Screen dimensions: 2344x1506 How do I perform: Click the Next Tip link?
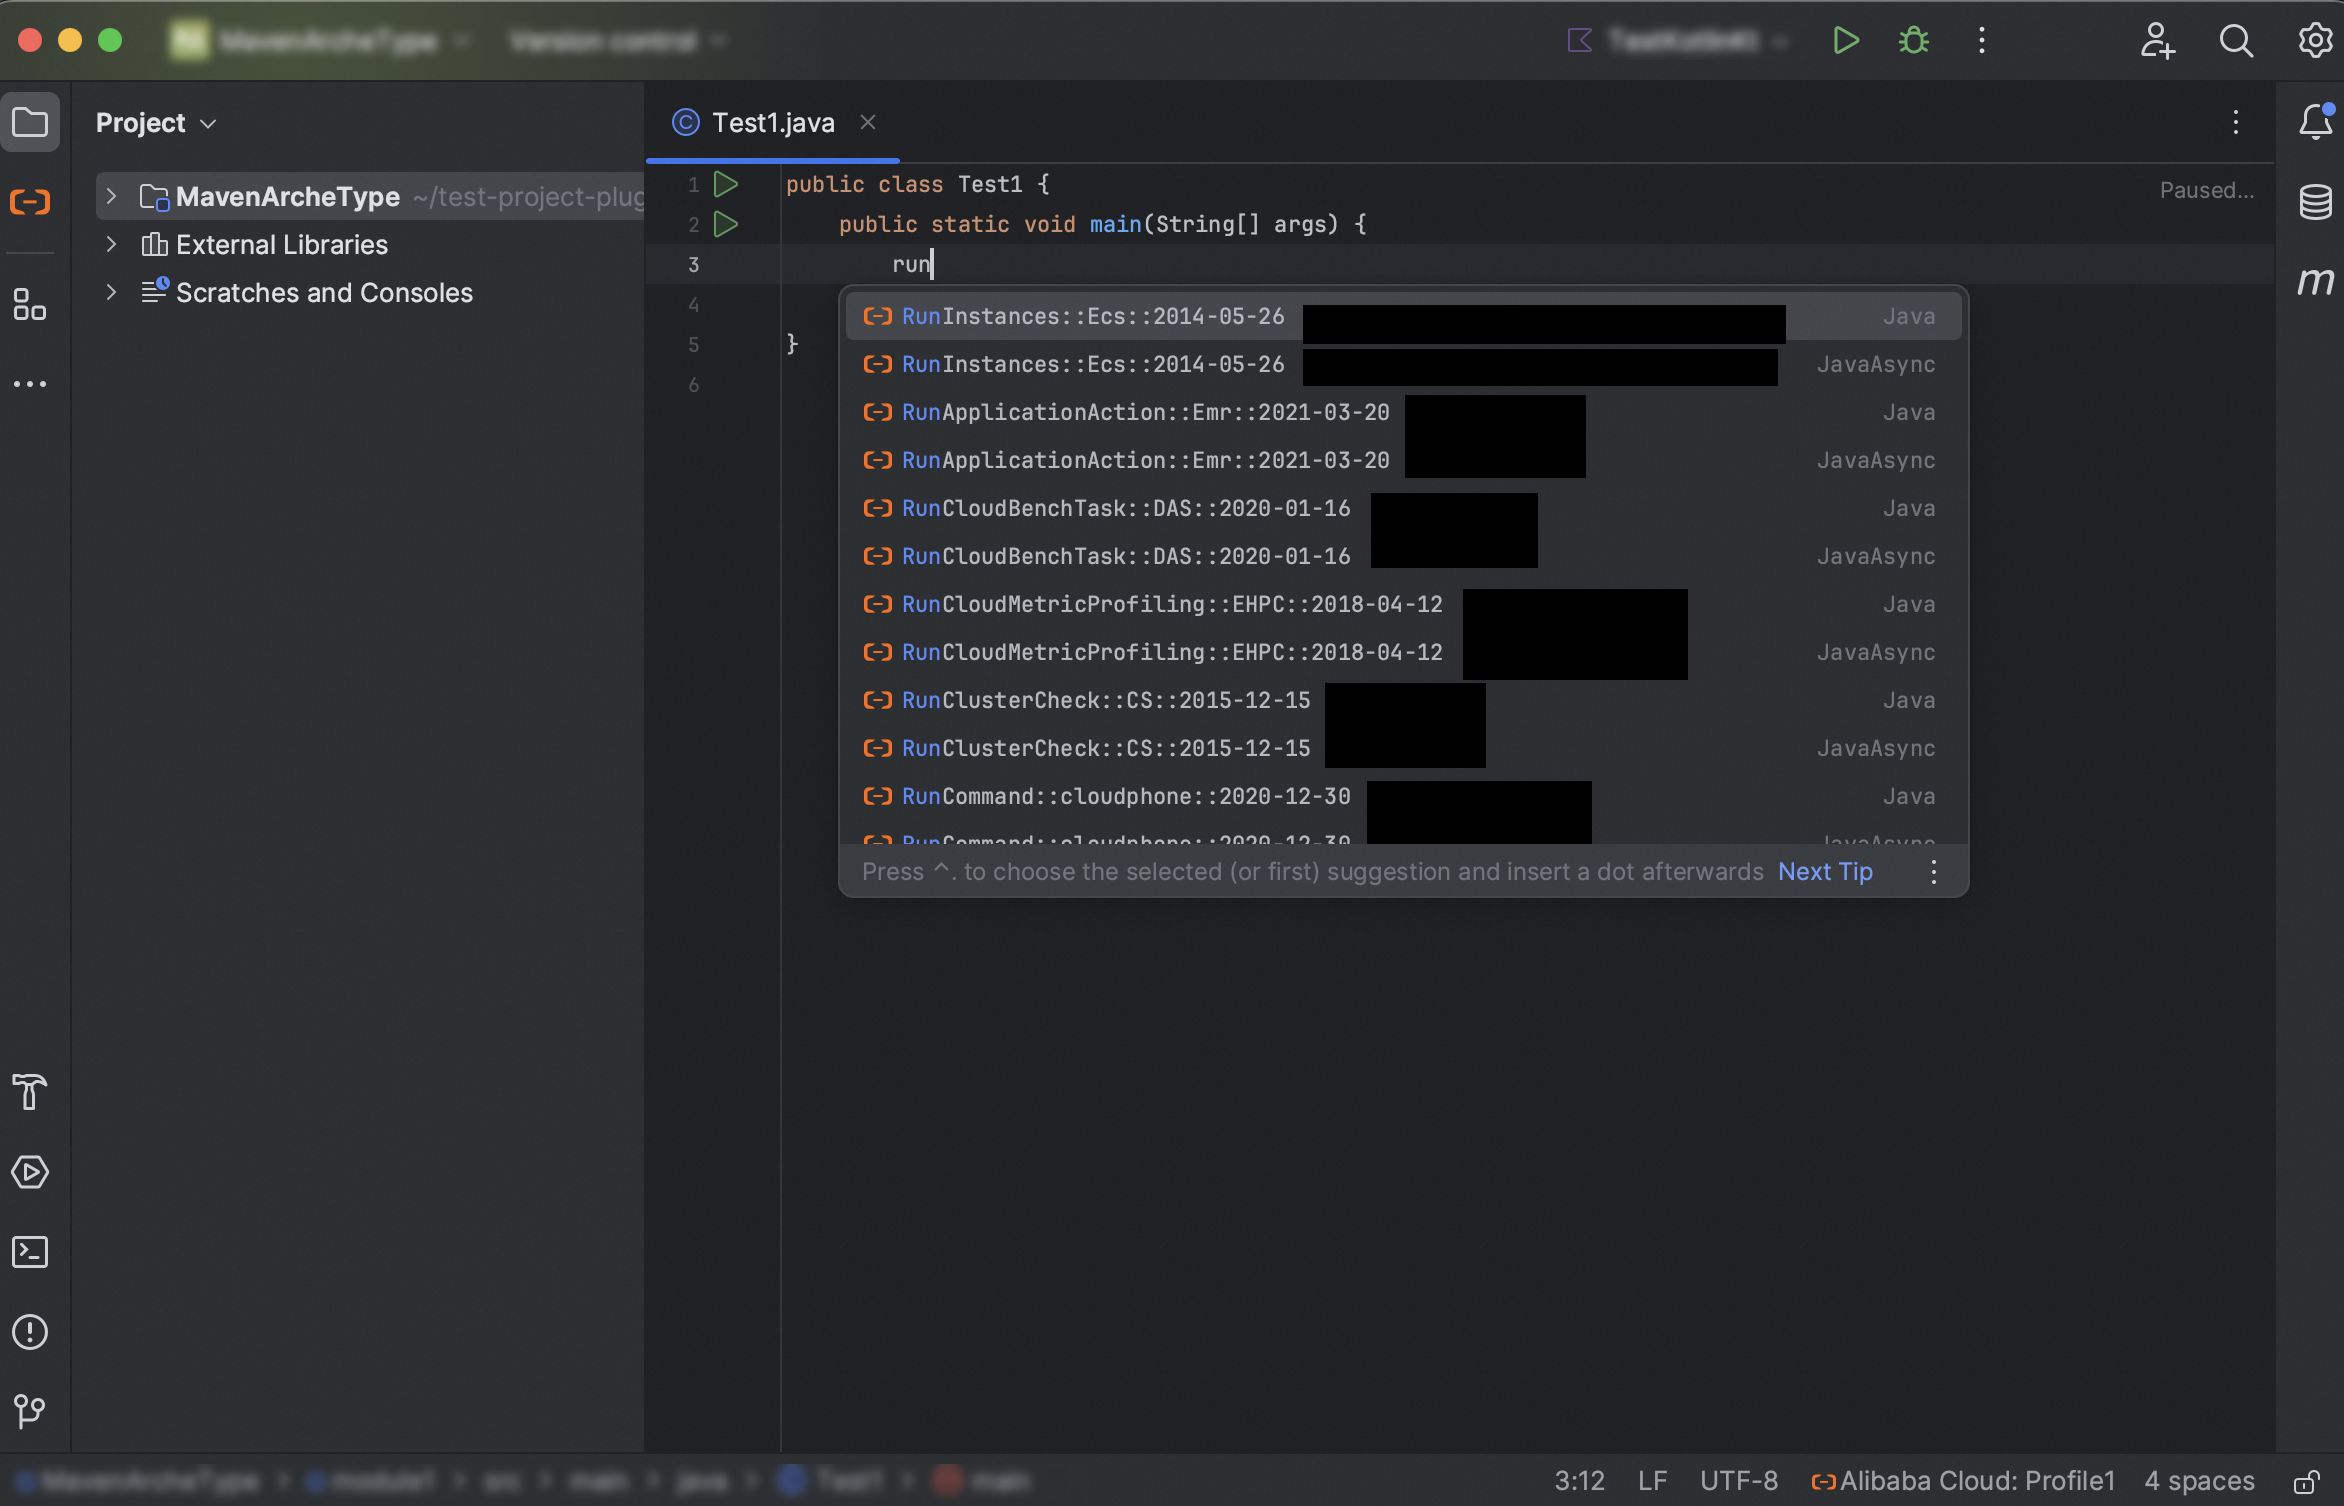(1825, 872)
